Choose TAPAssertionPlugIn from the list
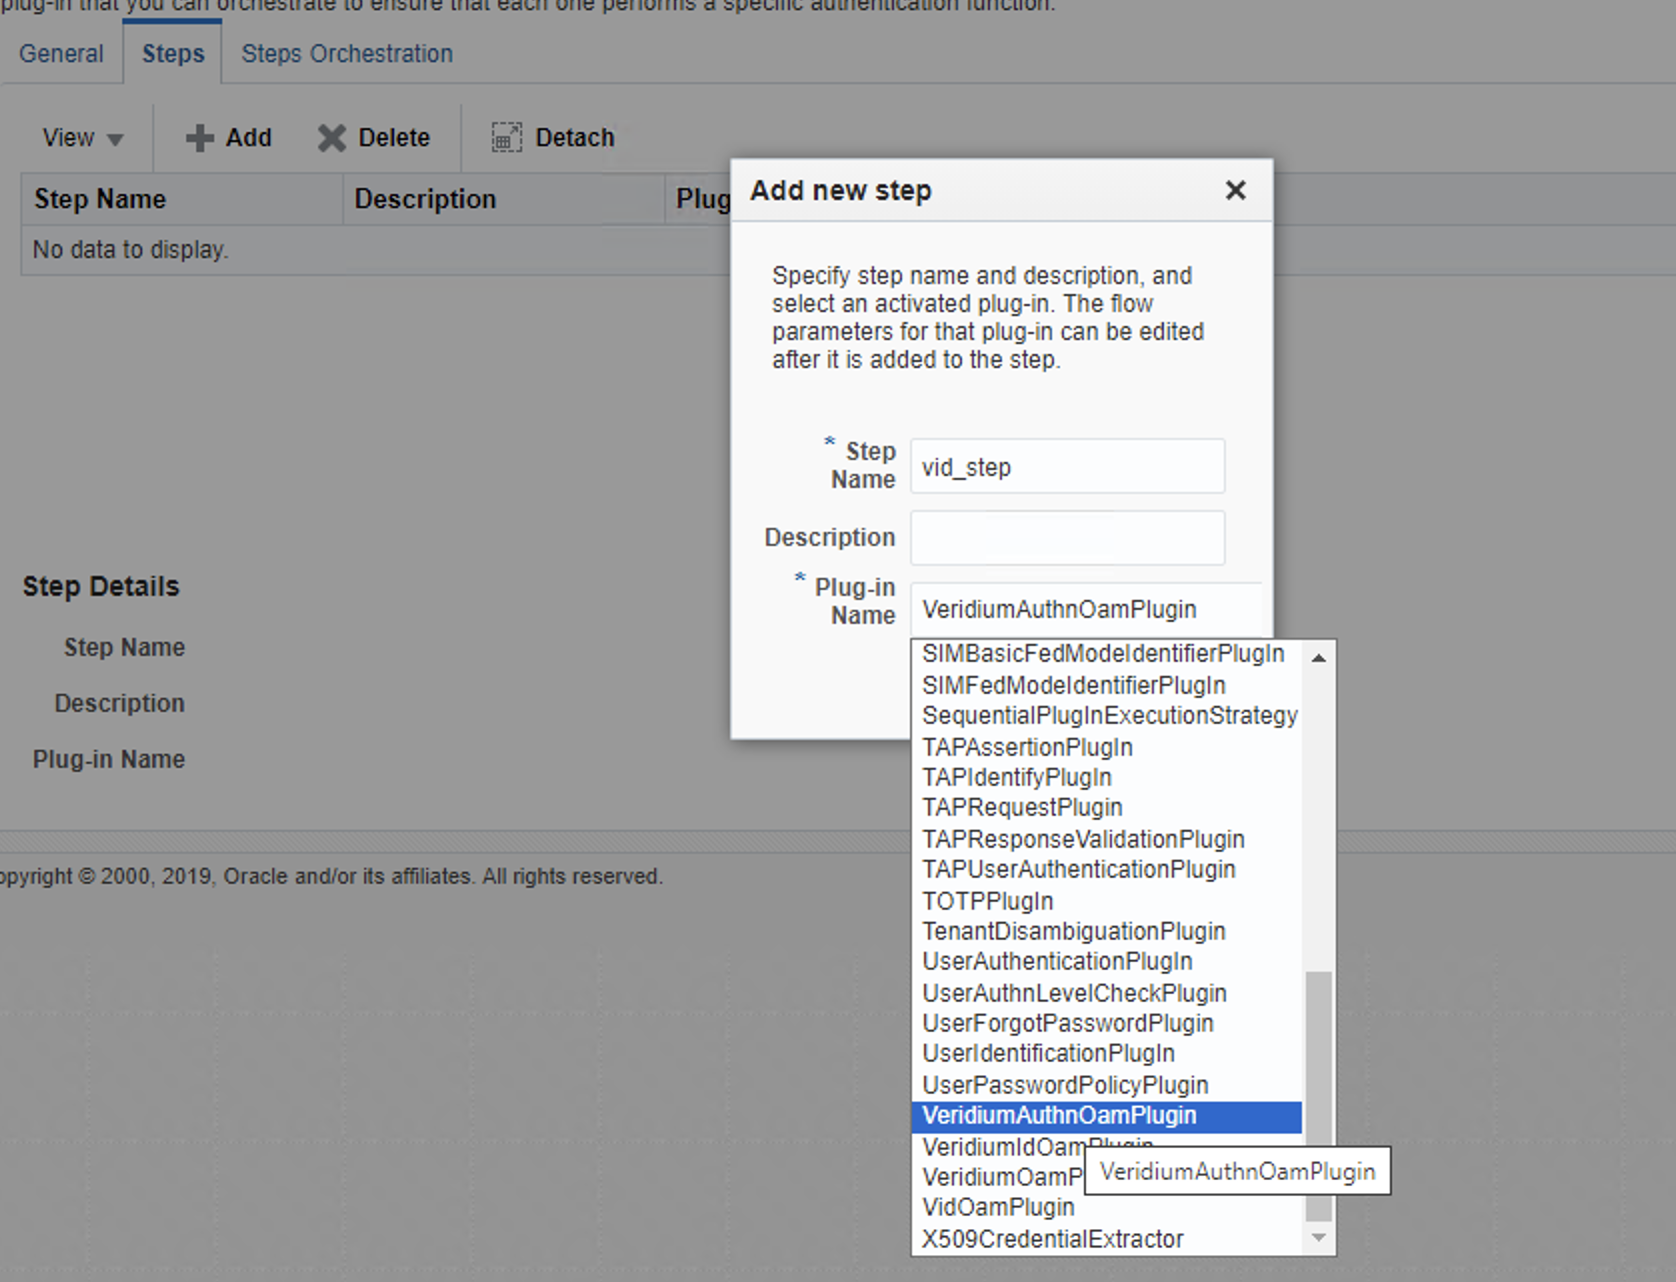This screenshot has width=1676, height=1282. [x=1027, y=747]
